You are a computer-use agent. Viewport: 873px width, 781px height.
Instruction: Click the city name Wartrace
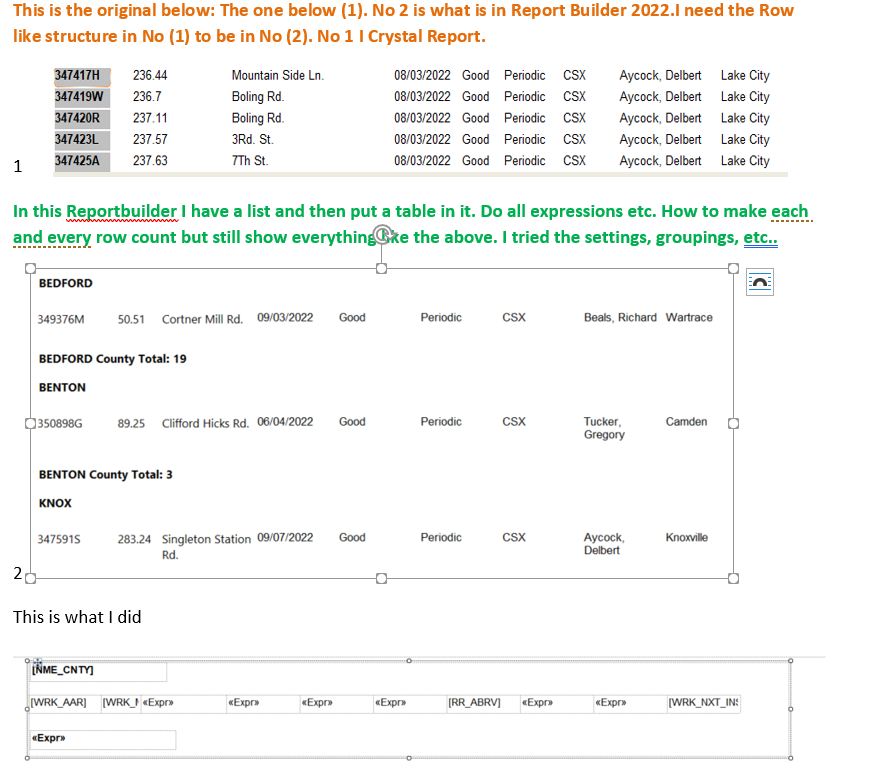tap(689, 317)
